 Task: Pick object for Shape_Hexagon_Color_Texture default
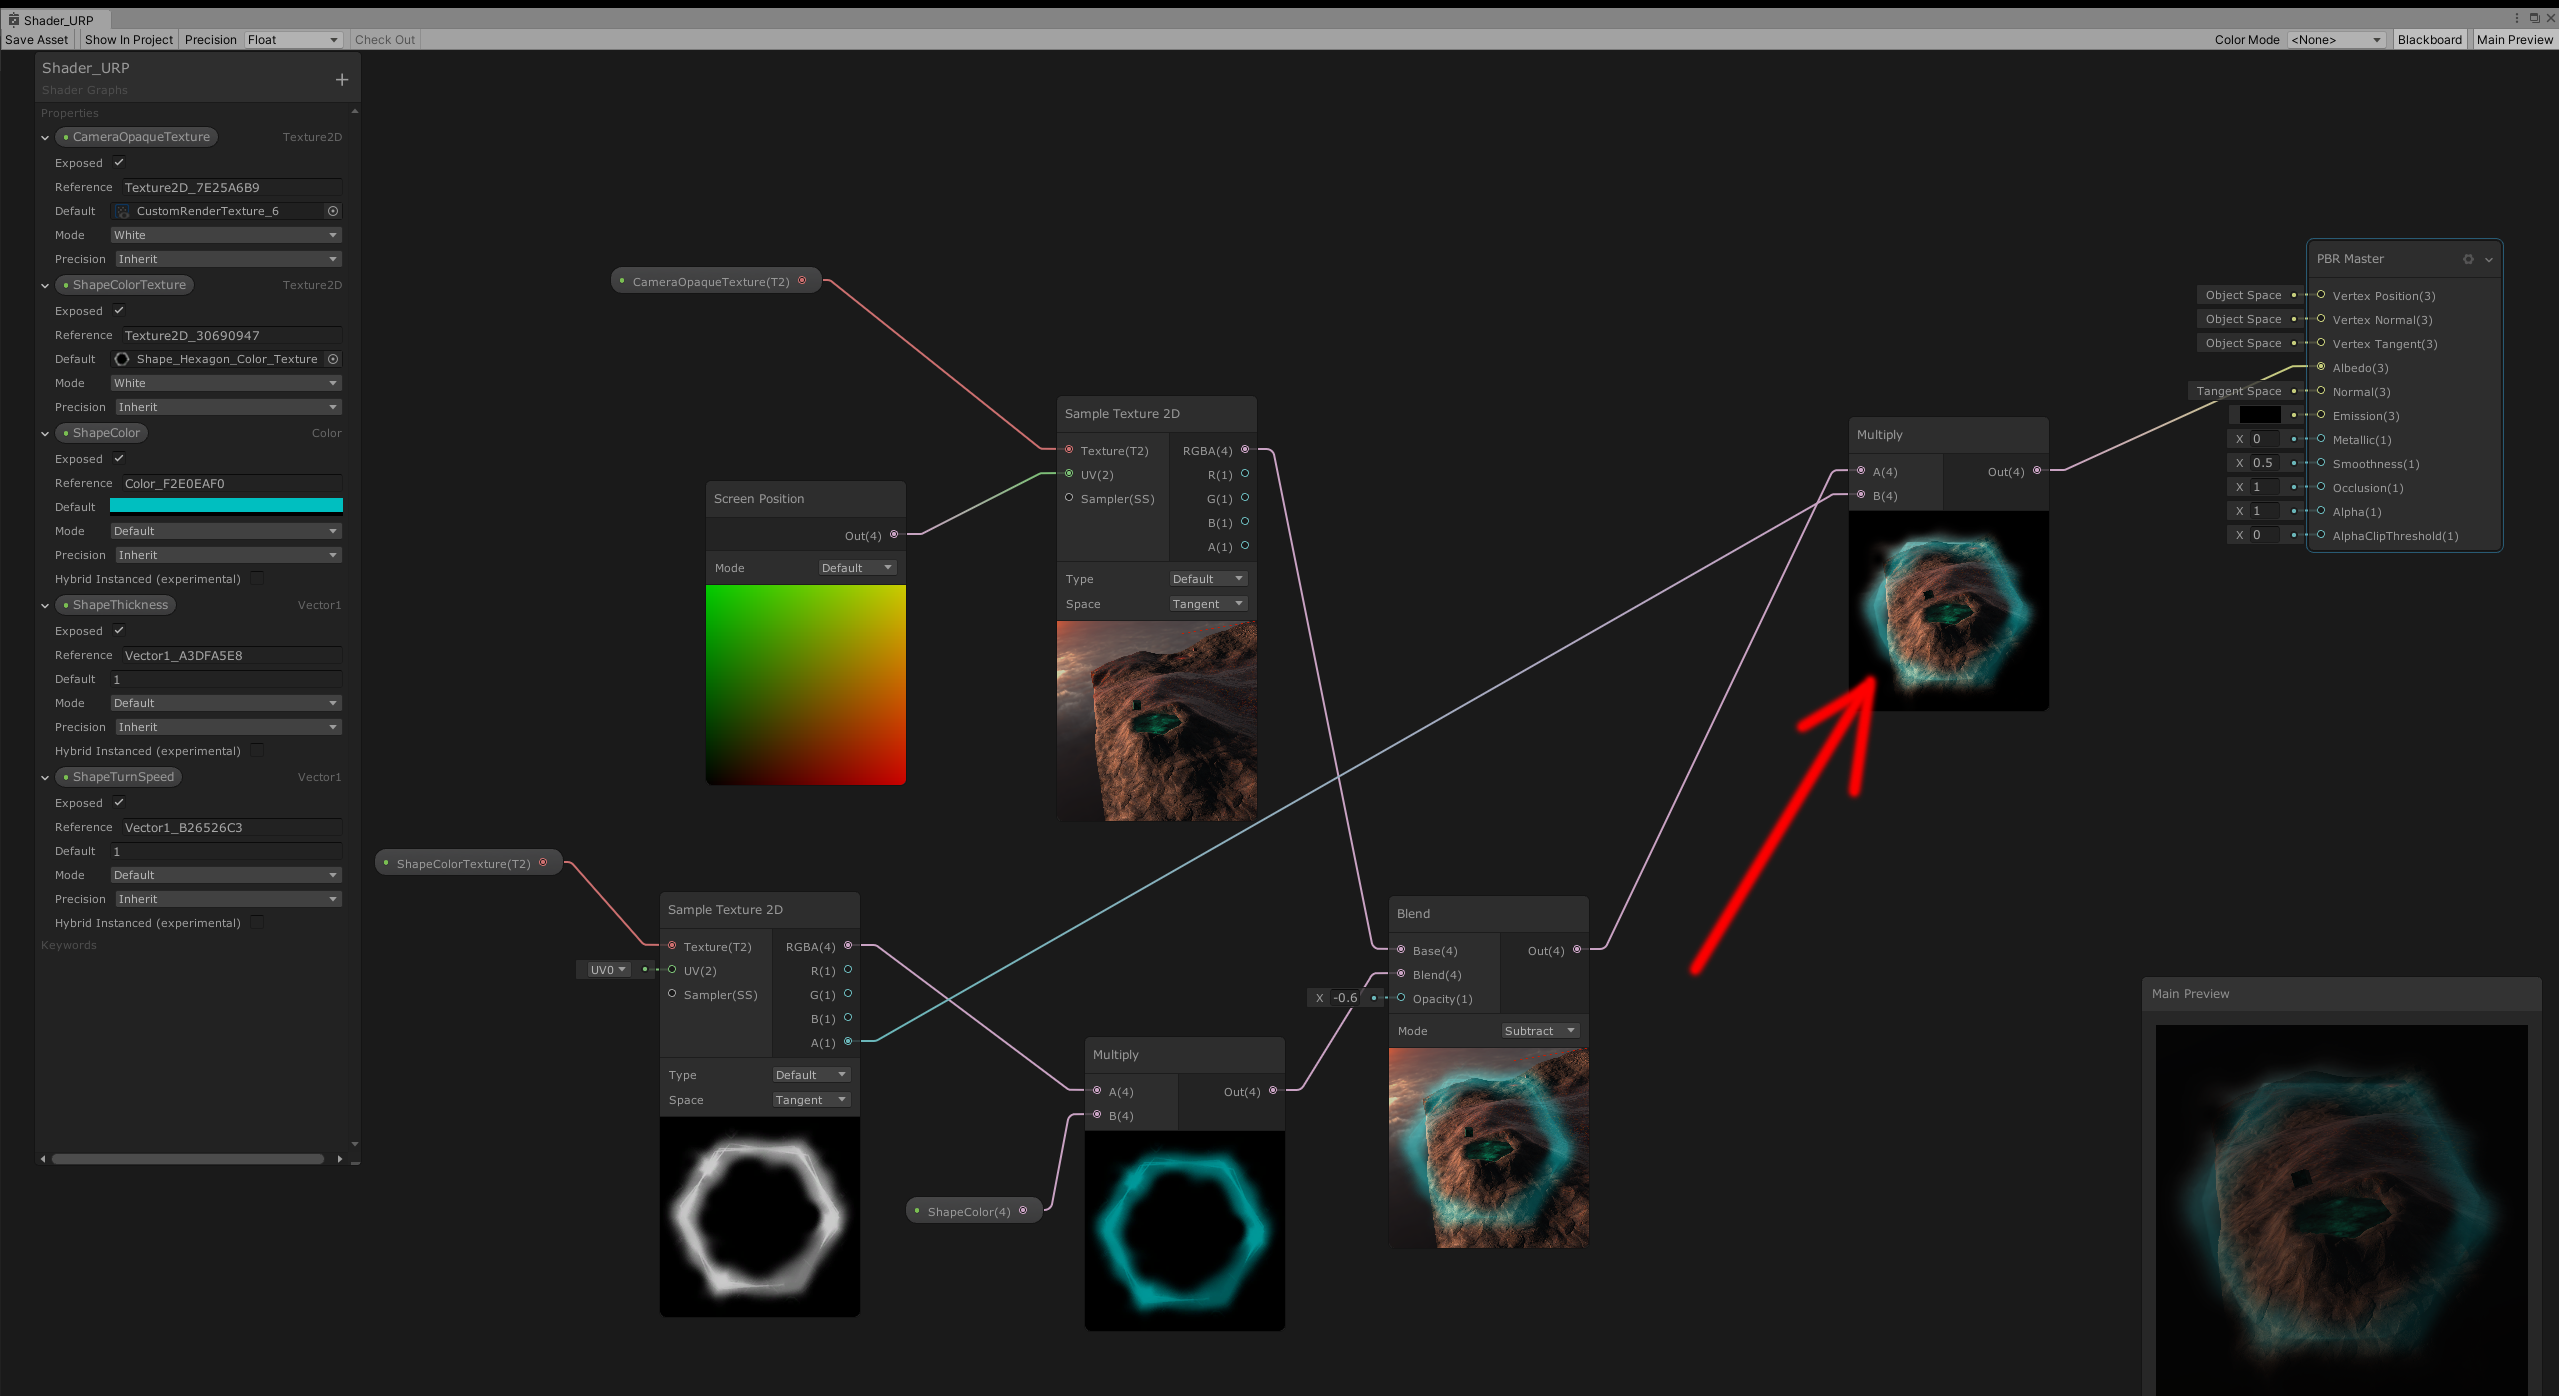pyautogui.click(x=333, y=359)
